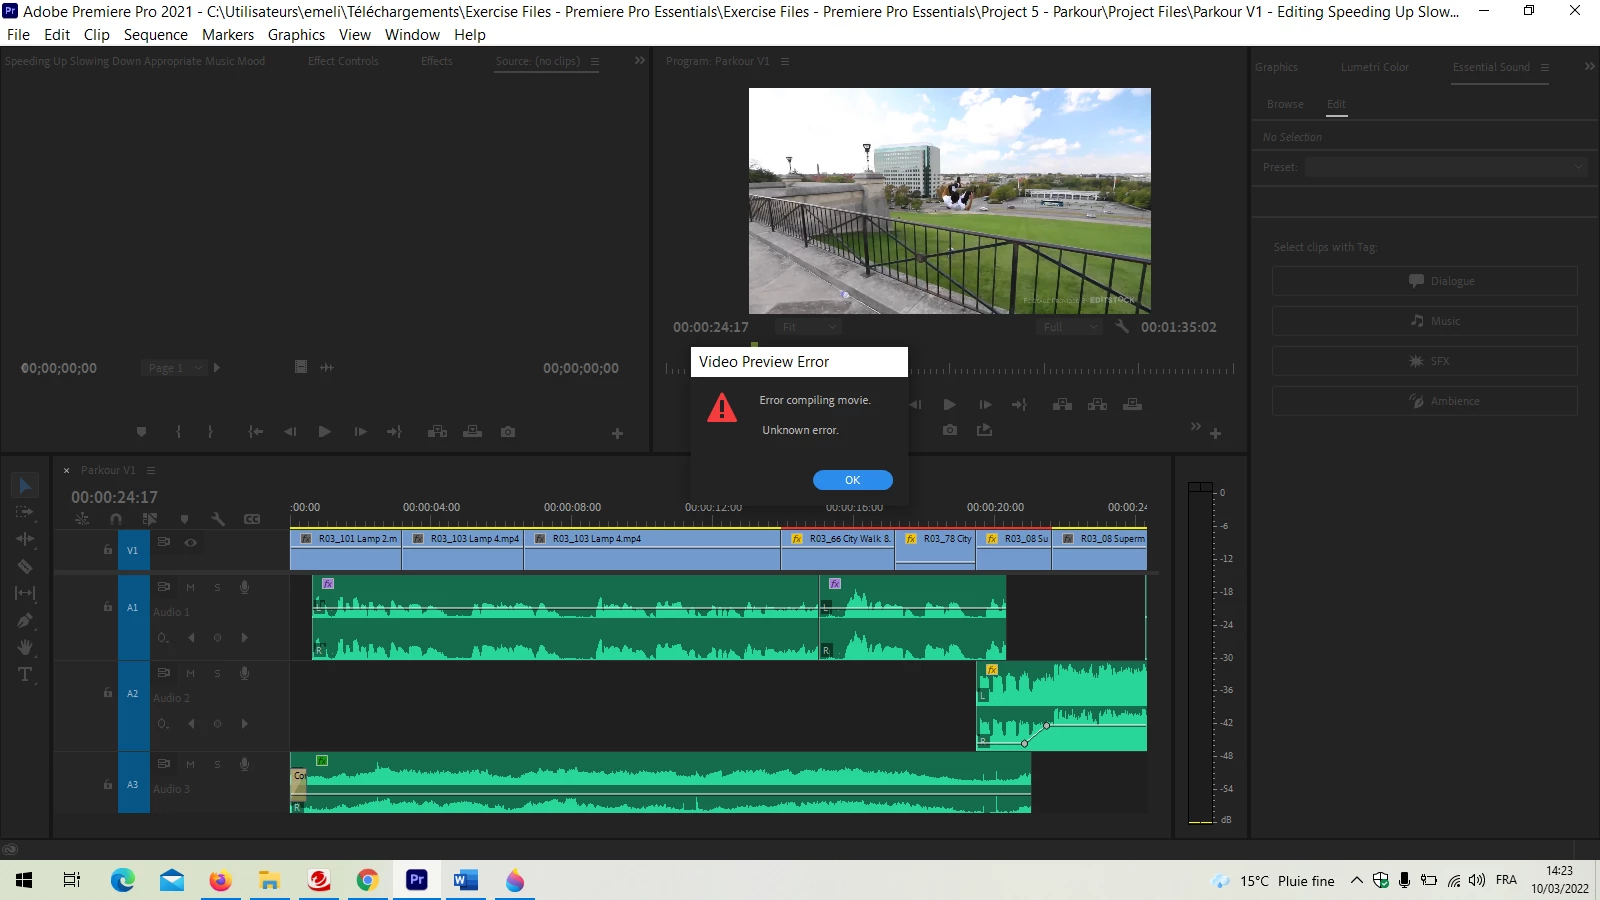
Task: Expand overflow panels chevron in Source group
Action: [x=640, y=61]
